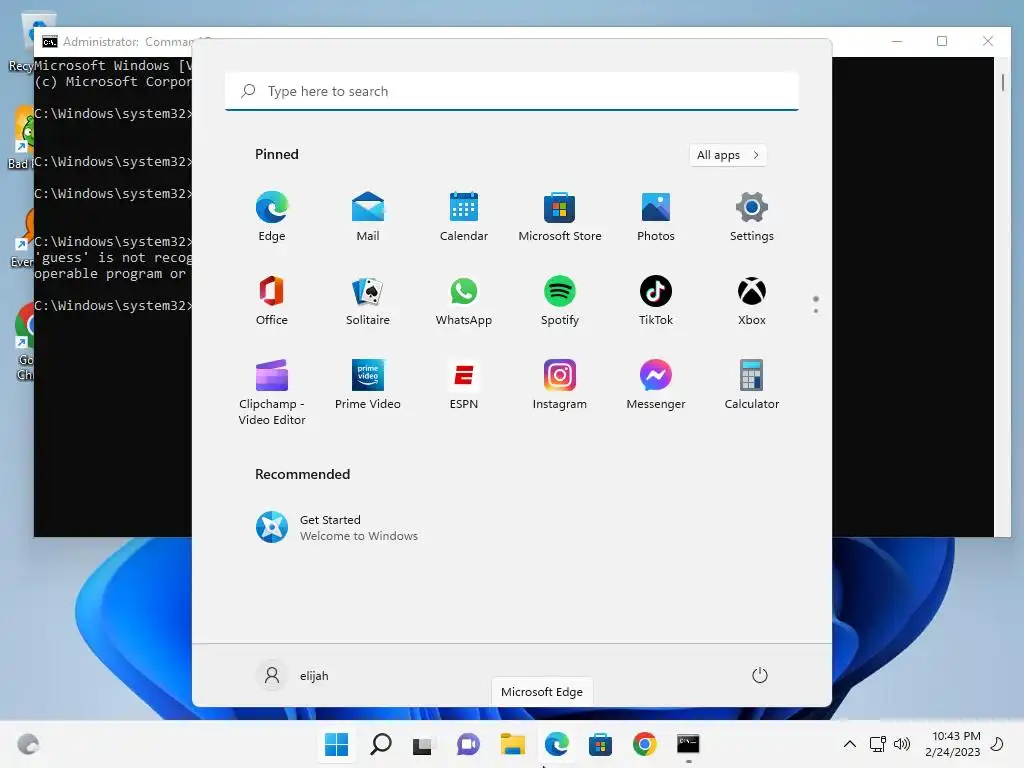Image resolution: width=1024 pixels, height=768 pixels.
Task: Launch WhatsApp
Action: click(464, 301)
